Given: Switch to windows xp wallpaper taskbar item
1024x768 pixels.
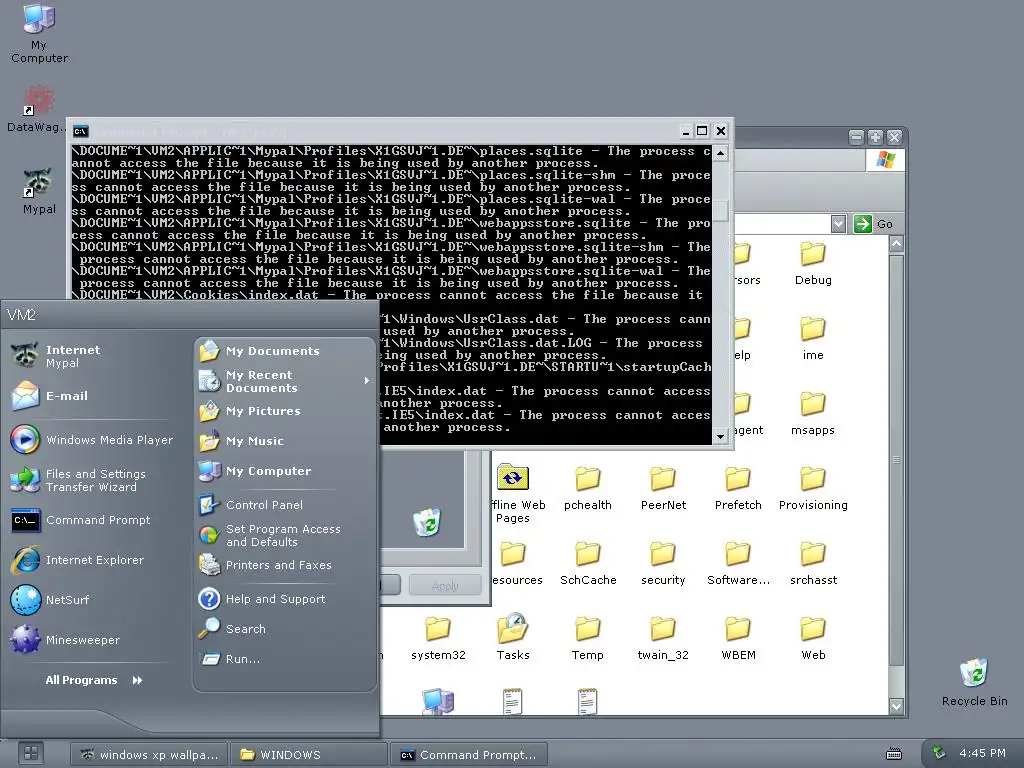Looking at the screenshot, I should [149, 754].
